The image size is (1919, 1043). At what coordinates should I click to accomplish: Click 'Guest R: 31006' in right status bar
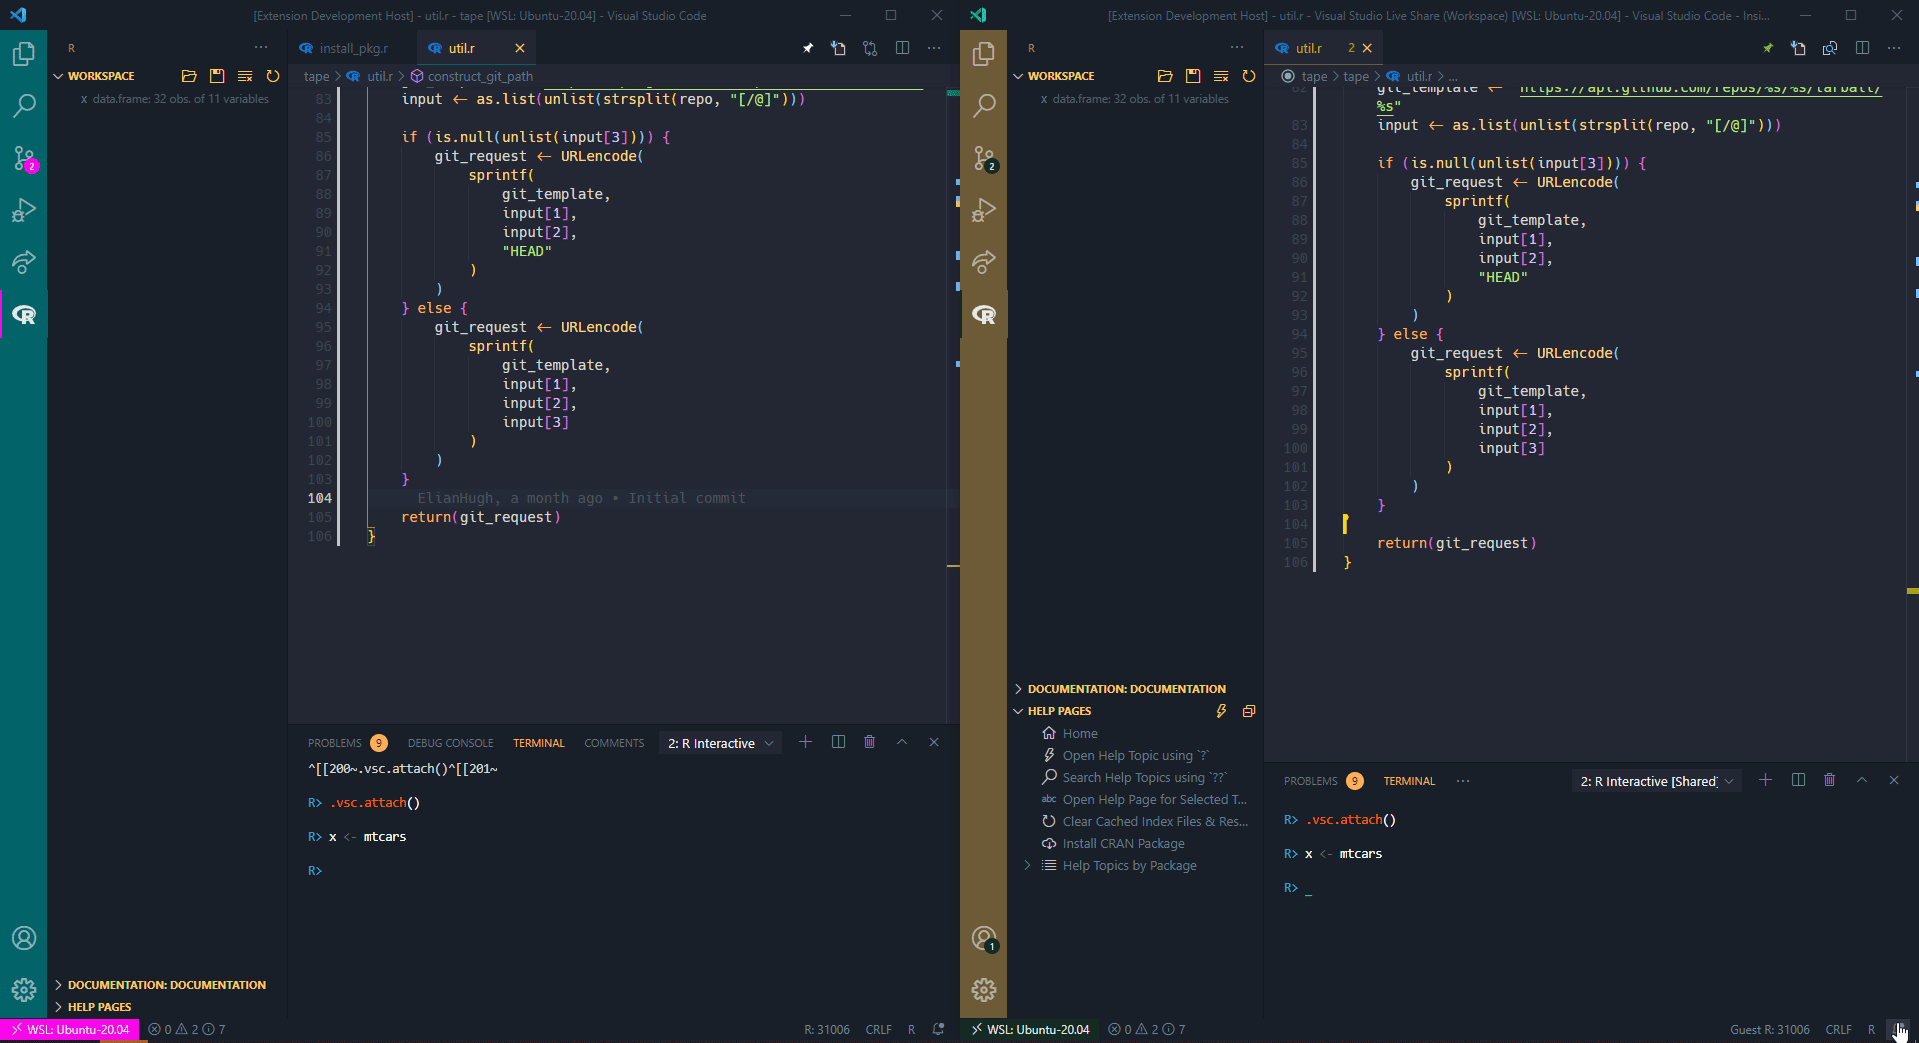point(1769,1030)
